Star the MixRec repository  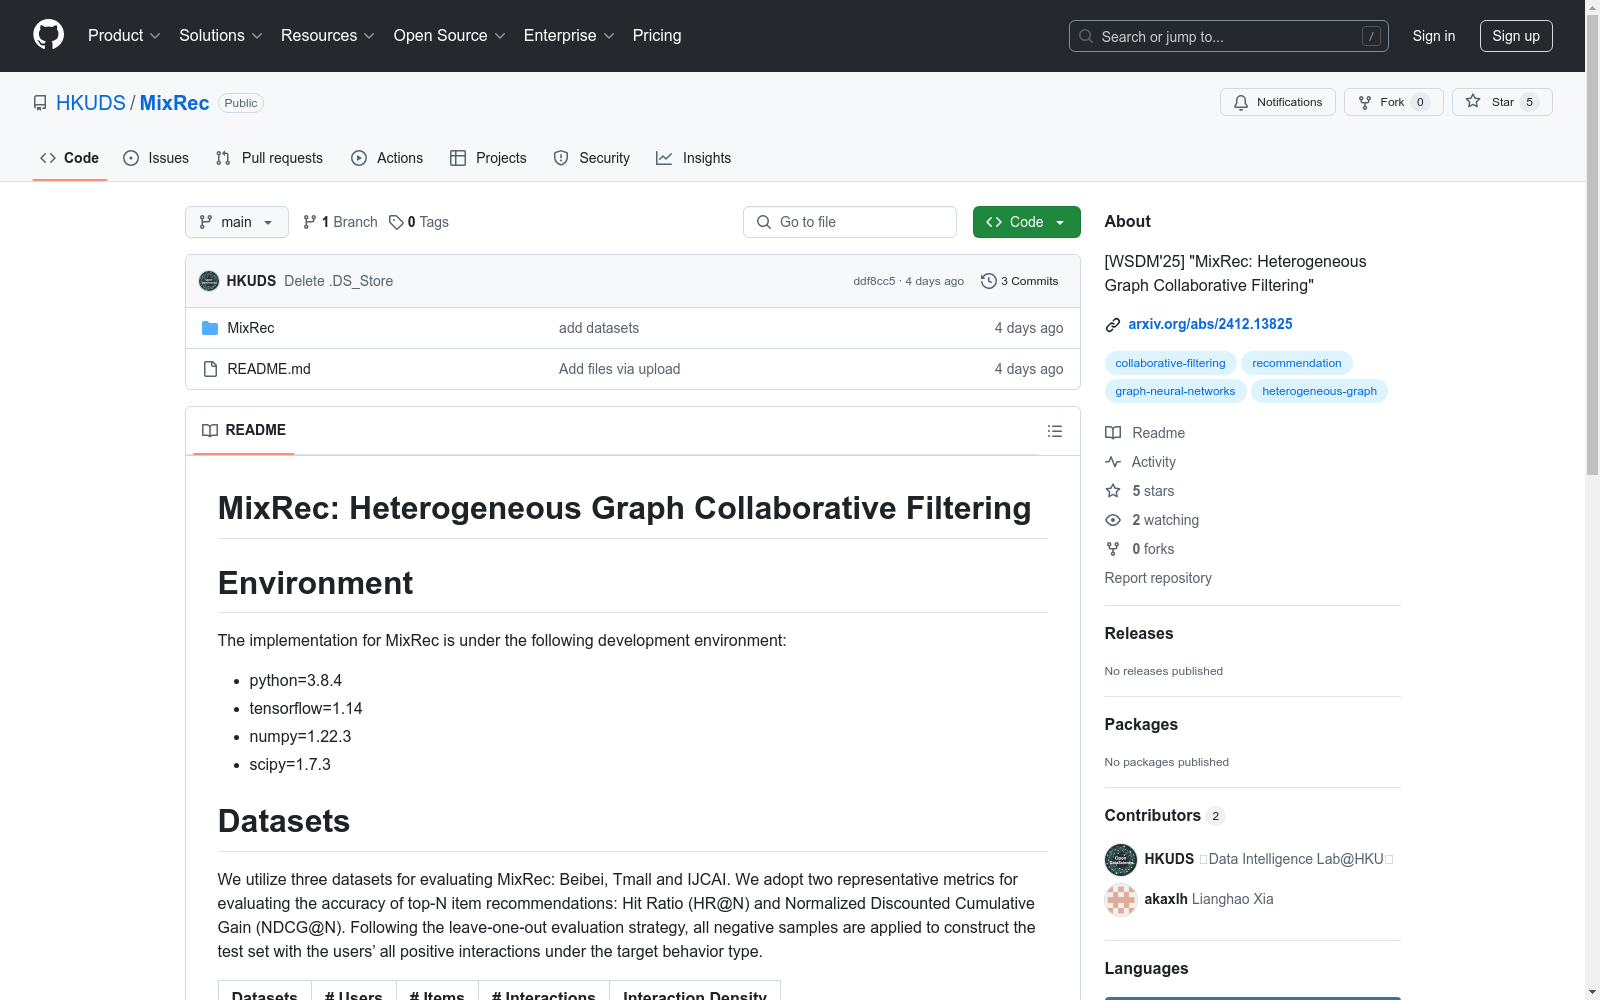coord(1501,102)
